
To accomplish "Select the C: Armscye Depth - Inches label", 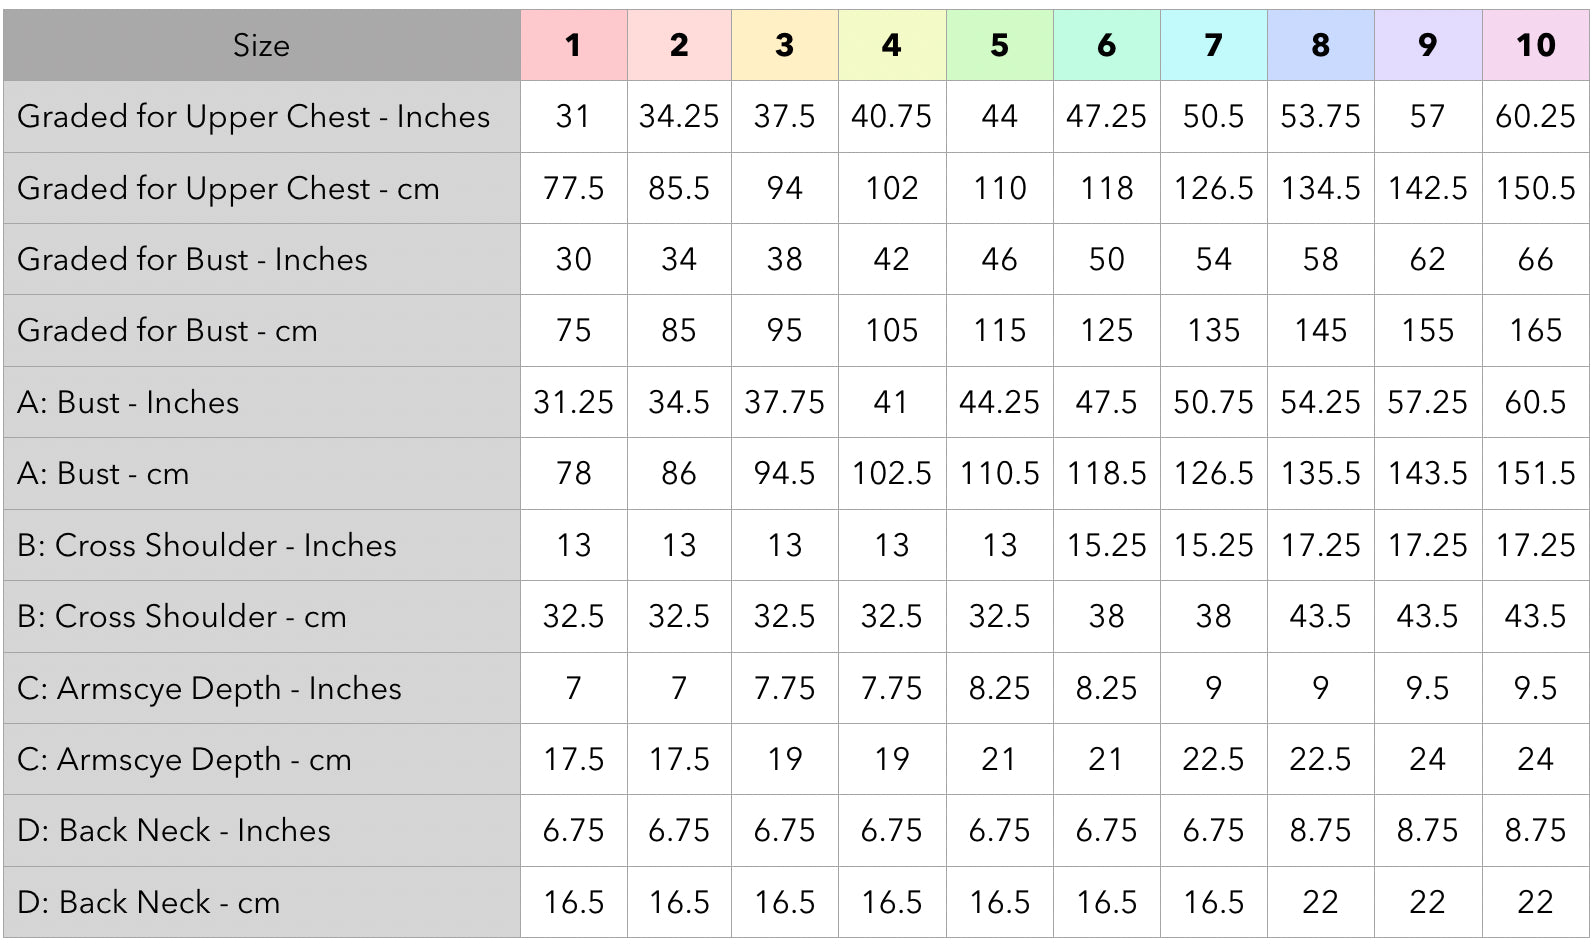I will [209, 689].
